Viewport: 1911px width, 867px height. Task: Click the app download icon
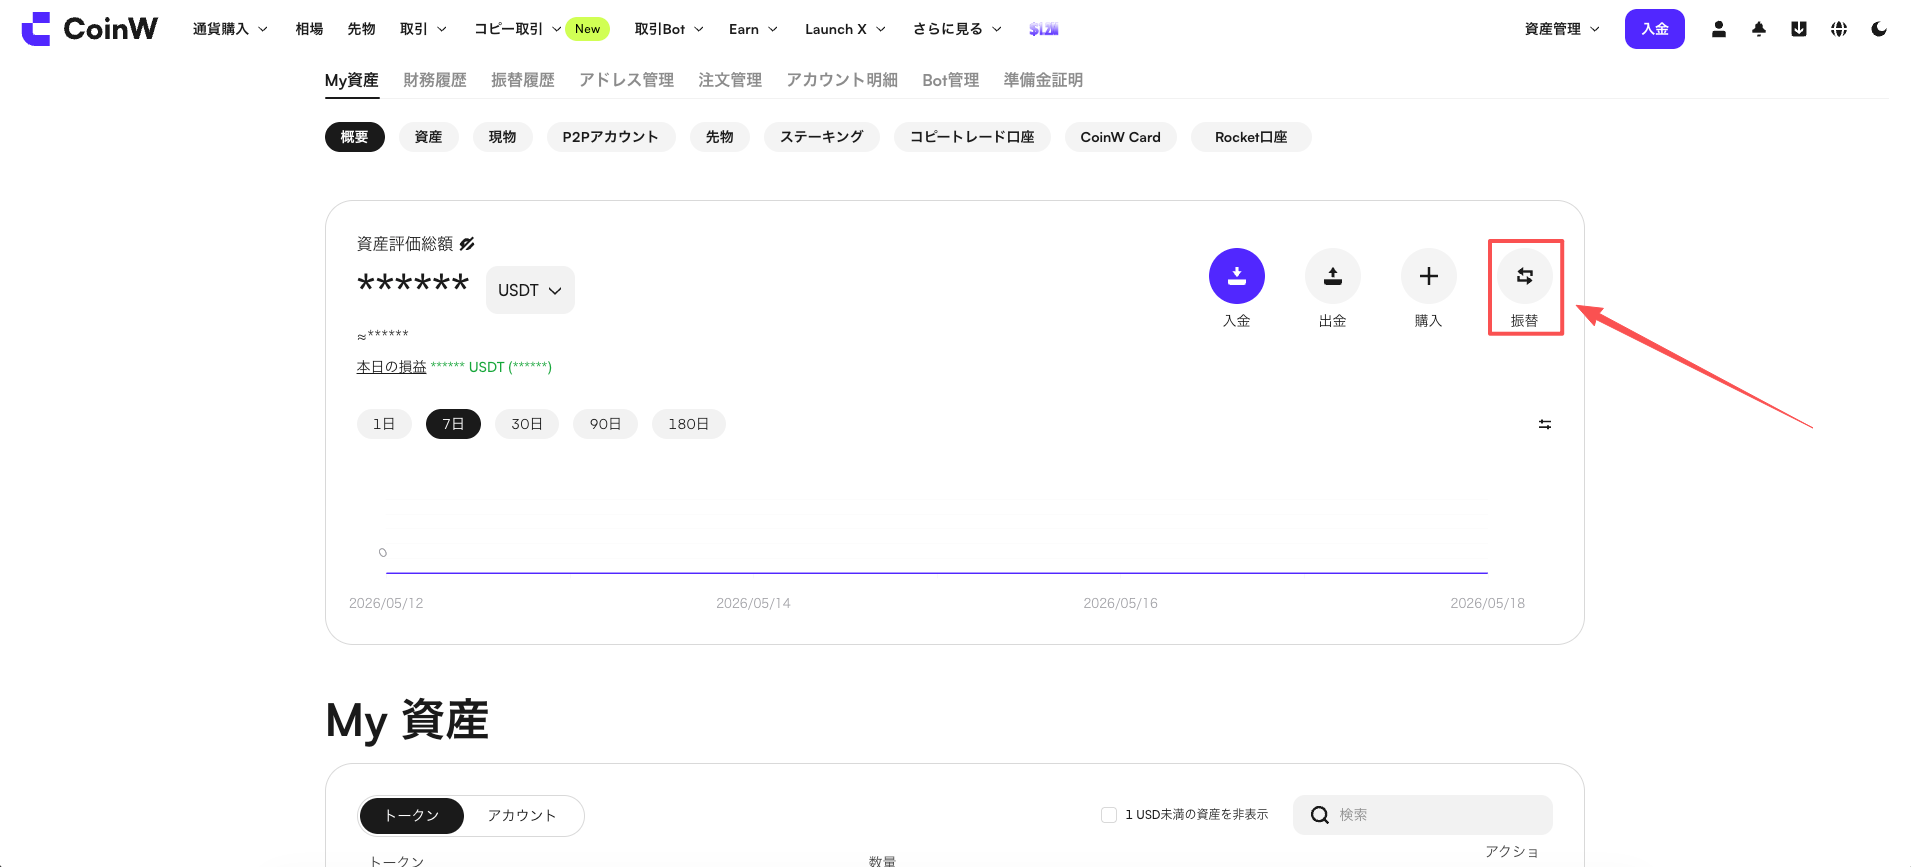[1799, 29]
